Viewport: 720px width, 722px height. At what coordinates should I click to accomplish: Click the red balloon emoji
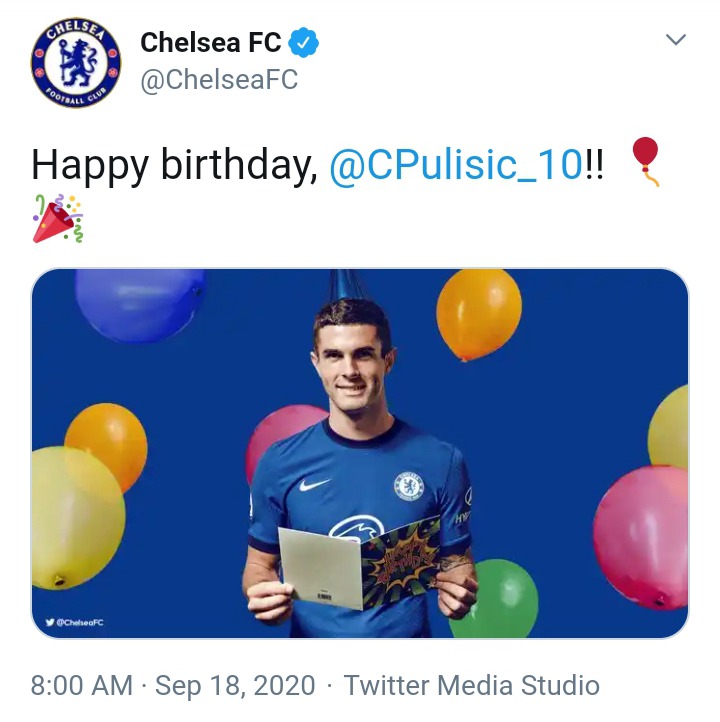pos(646,160)
